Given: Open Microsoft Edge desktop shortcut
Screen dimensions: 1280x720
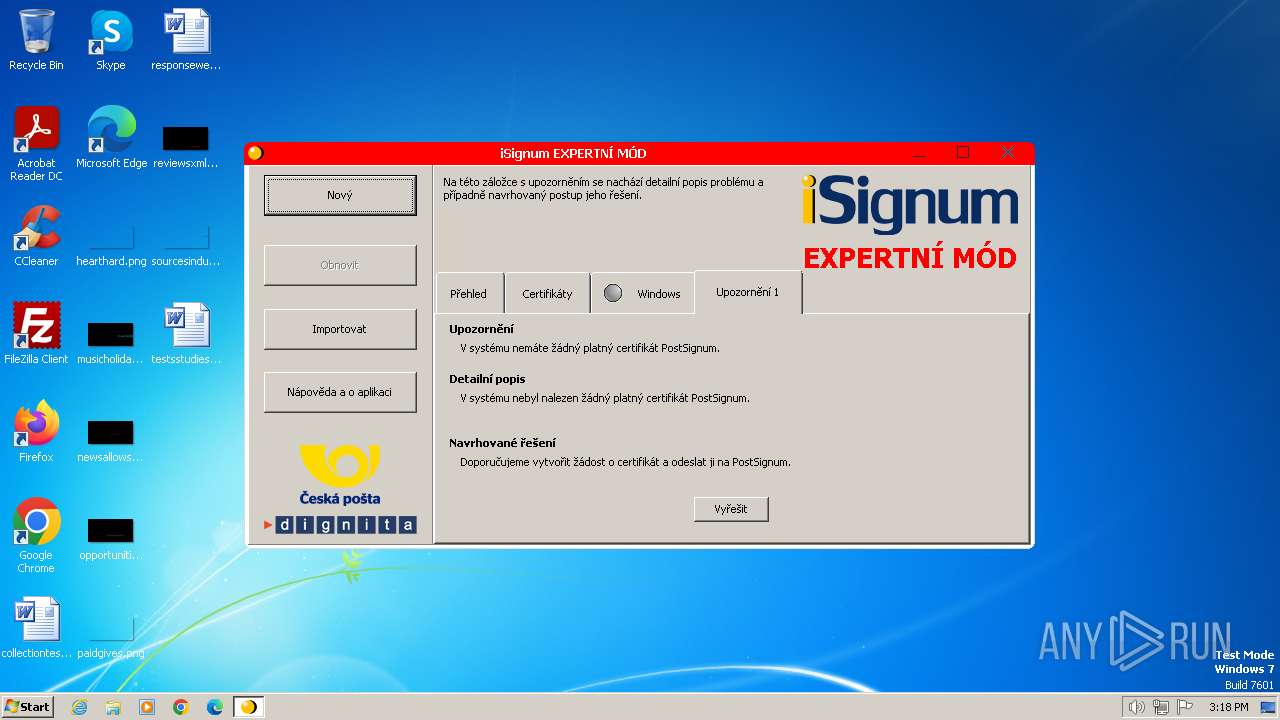Looking at the screenshot, I should (x=111, y=138).
